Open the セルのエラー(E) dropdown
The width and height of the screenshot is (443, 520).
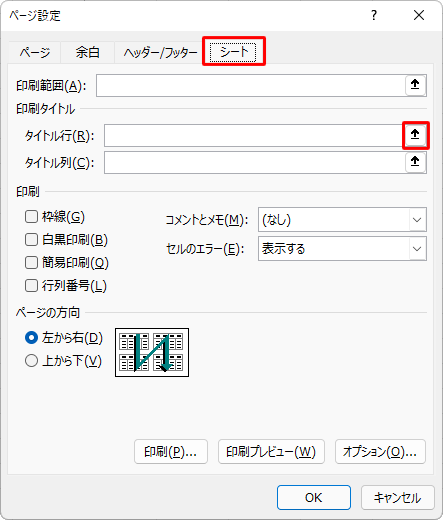[x=342, y=249]
